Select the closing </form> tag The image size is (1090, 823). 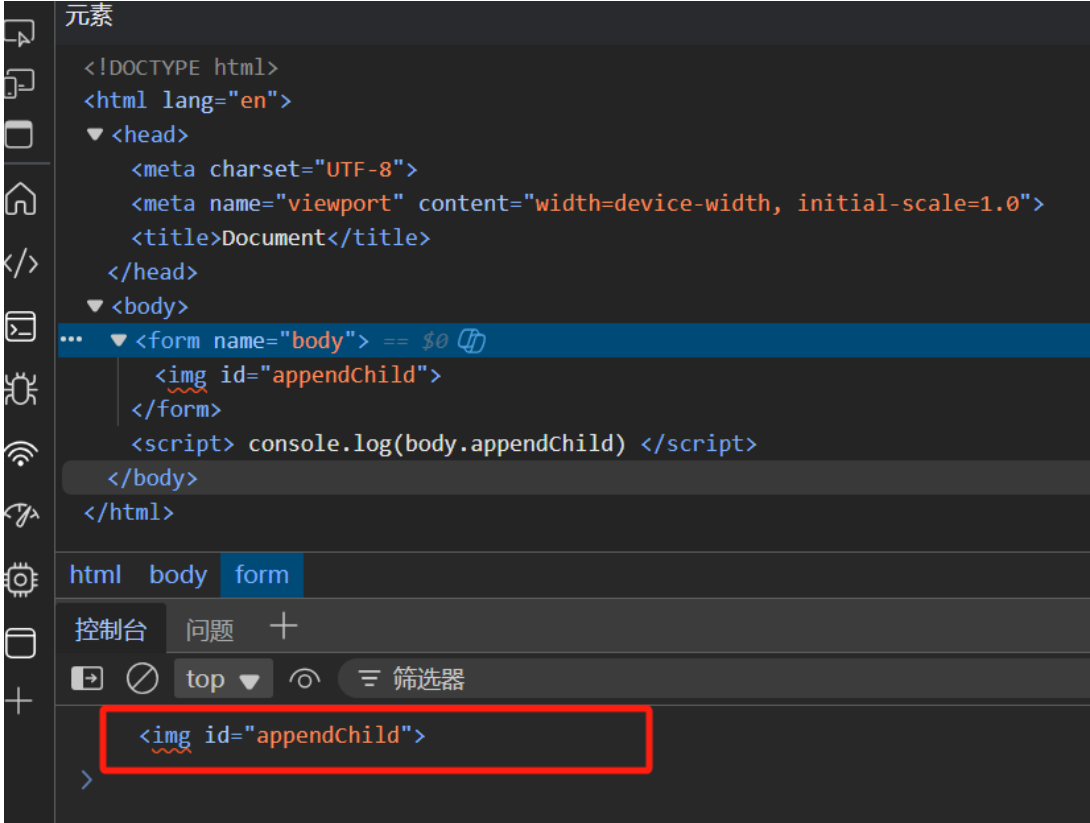[176, 409]
